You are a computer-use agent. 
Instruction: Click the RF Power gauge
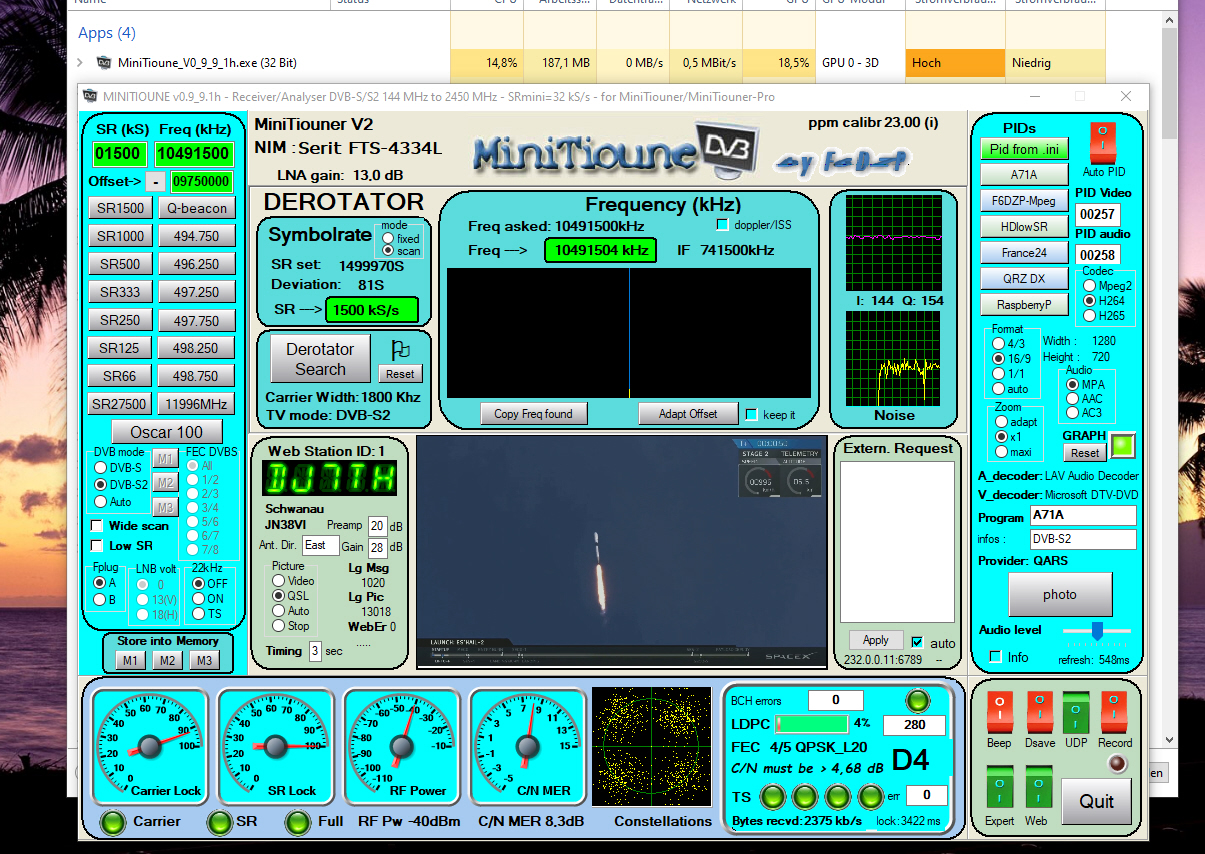coord(401,746)
